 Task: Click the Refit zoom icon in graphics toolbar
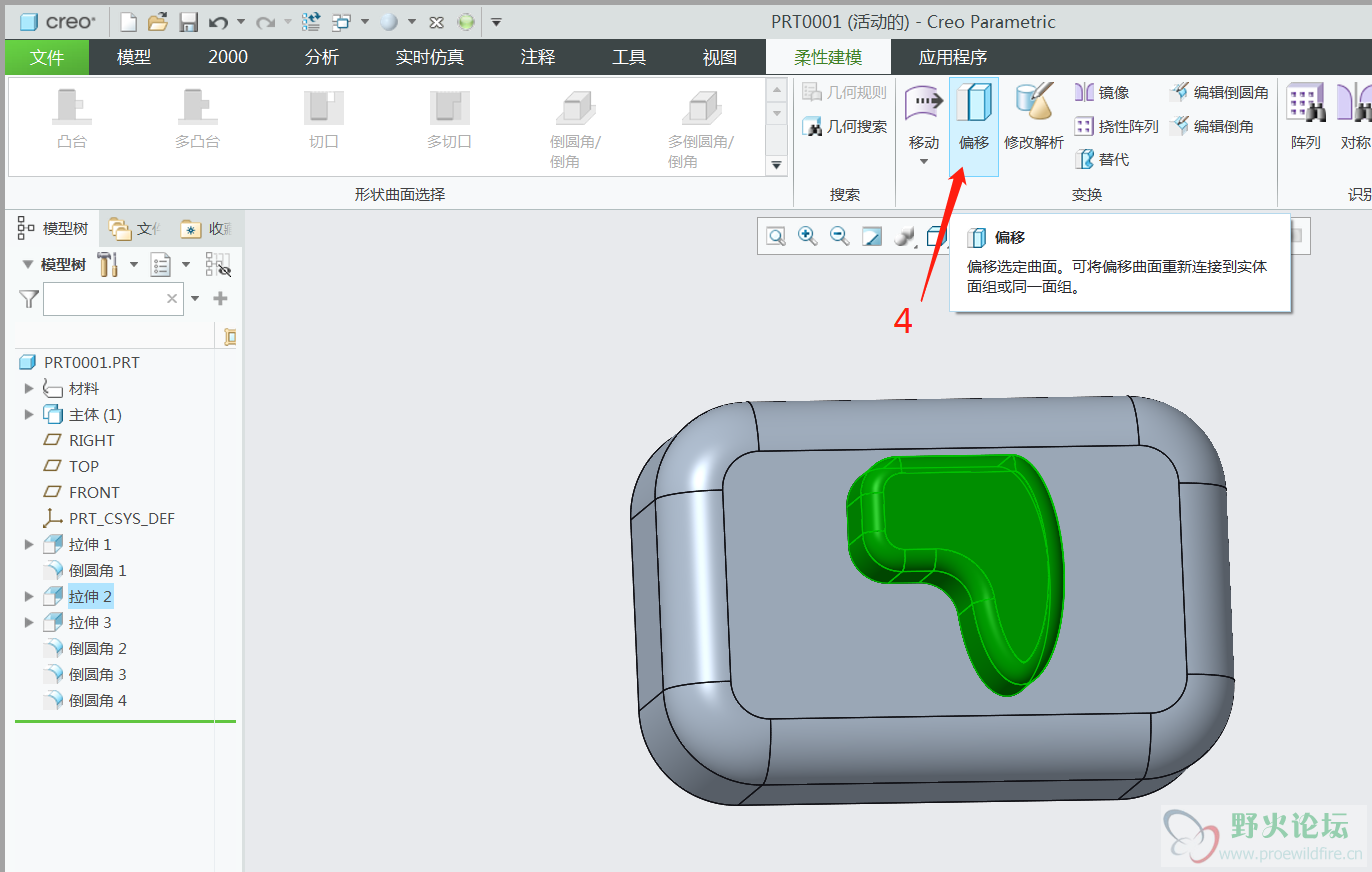coord(776,236)
